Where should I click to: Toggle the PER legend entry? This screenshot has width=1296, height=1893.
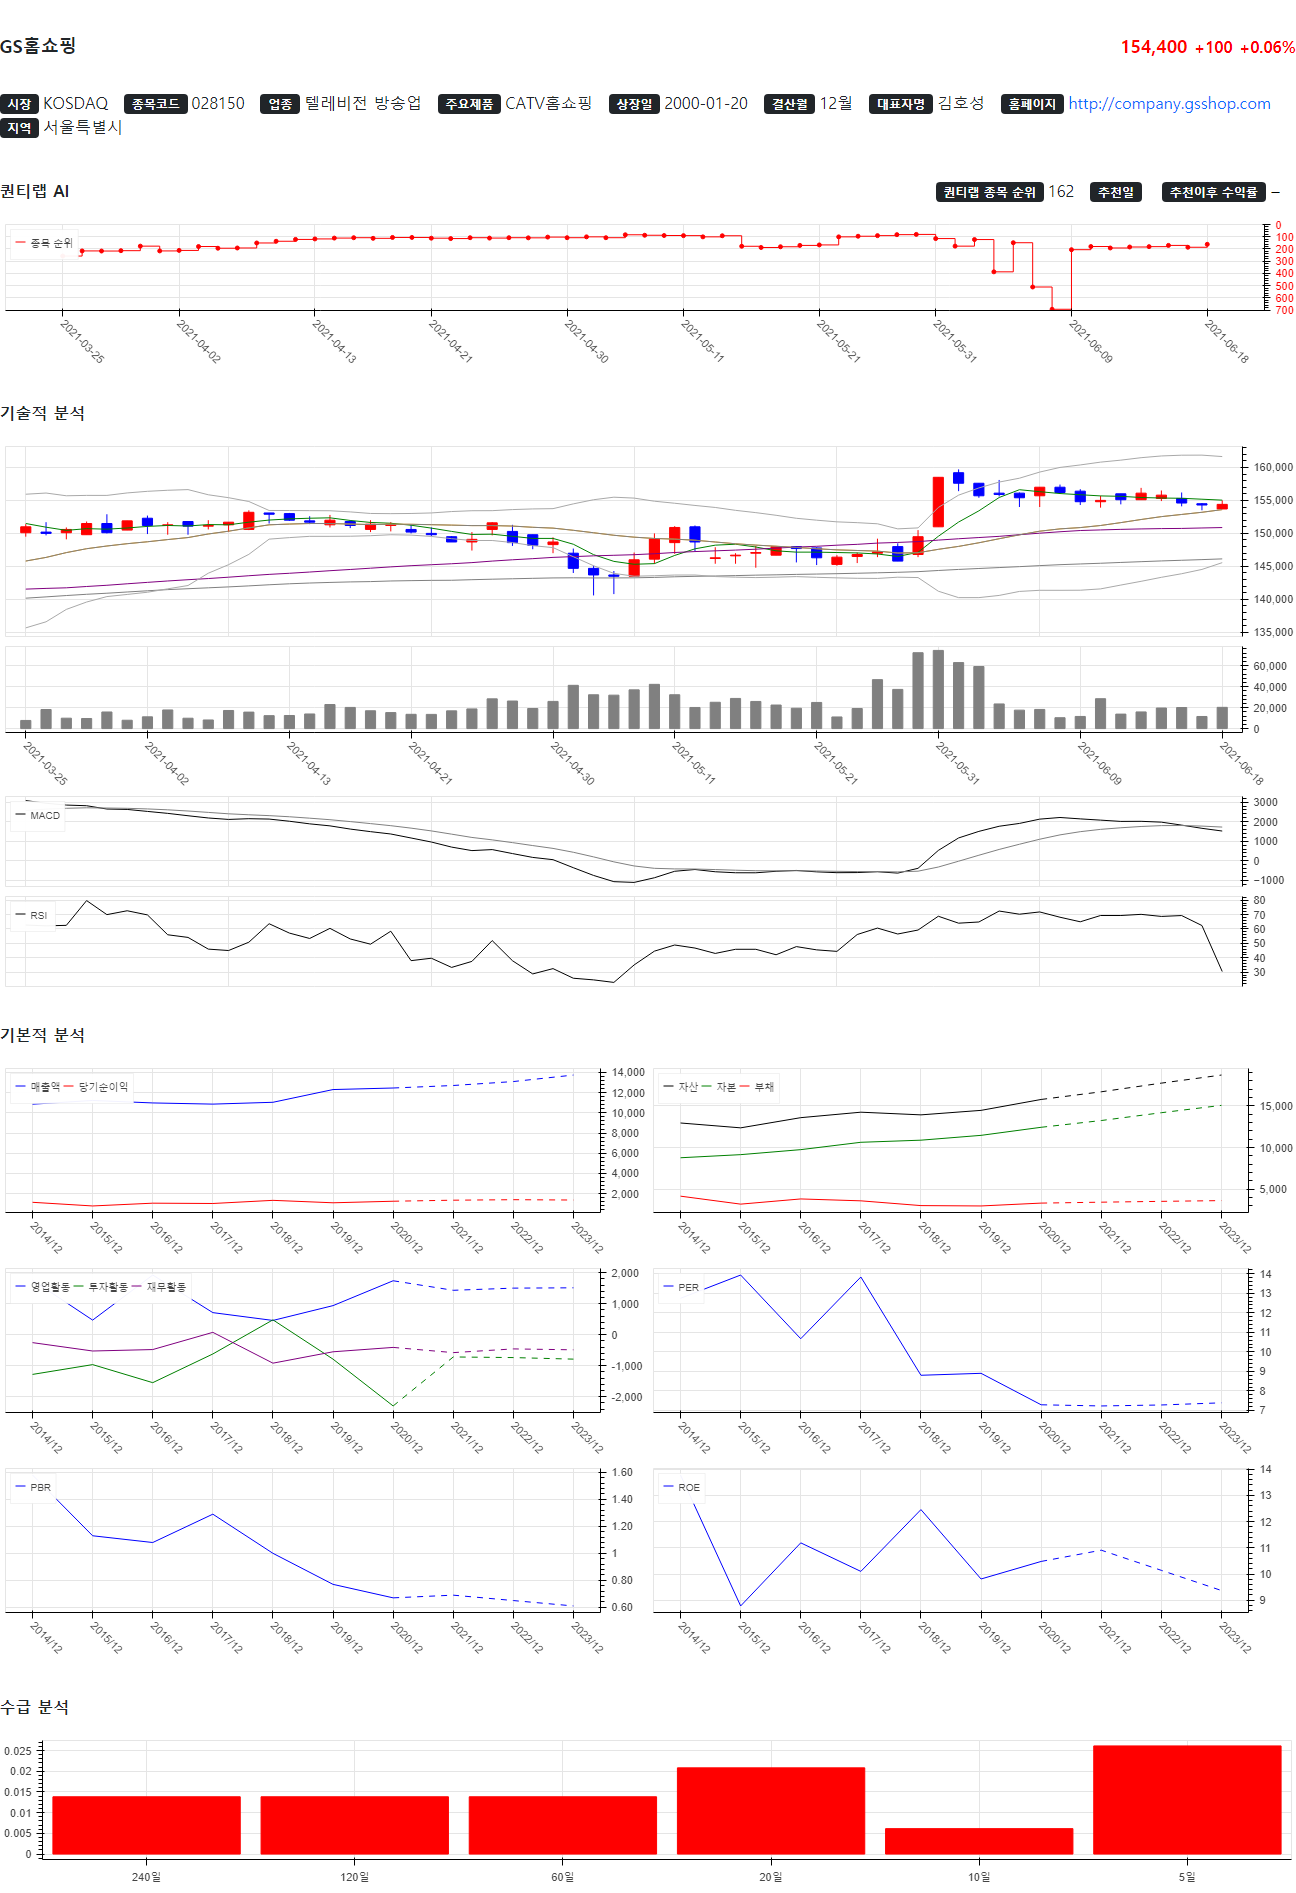pyautogui.click(x=681, y=1287)
